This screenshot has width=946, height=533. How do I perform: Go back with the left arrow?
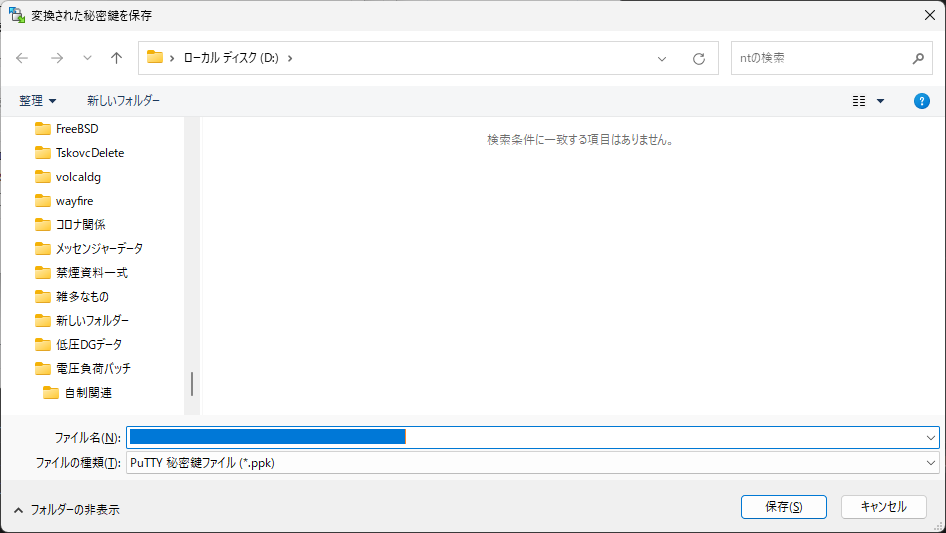tap(22, 58)
